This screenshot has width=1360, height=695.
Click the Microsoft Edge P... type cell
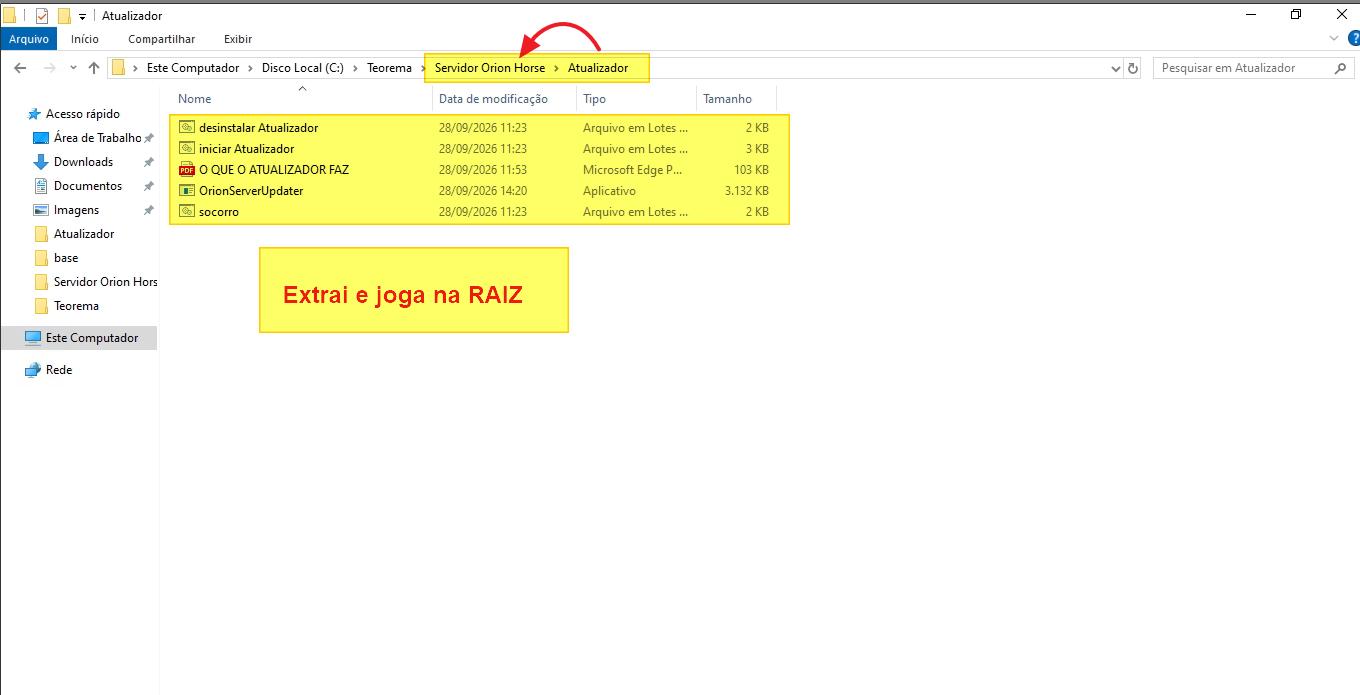pos(634,170)
